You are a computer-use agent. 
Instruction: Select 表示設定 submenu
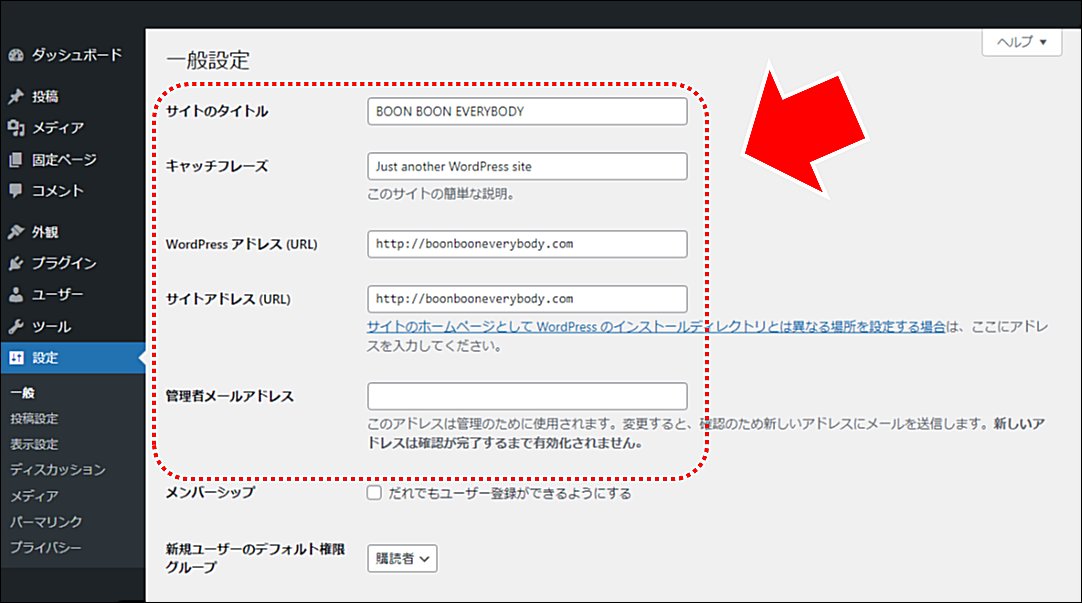click(x=34, y=444)
